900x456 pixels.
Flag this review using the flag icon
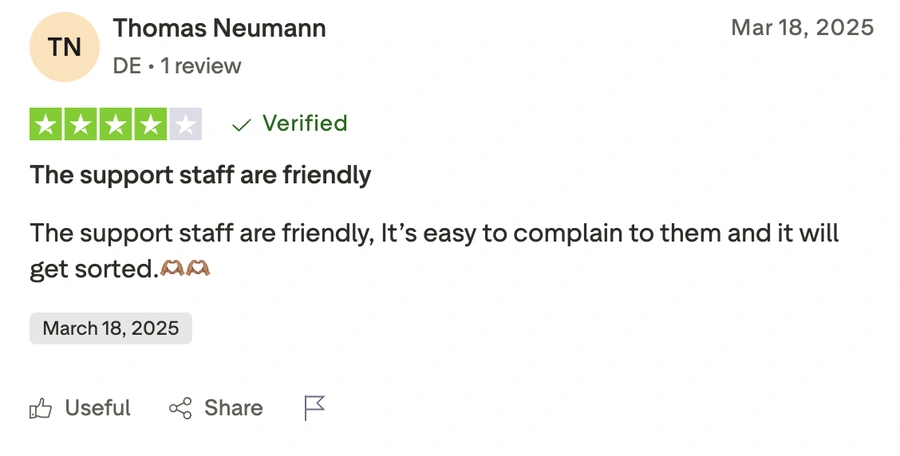click(x=315, y=407)
